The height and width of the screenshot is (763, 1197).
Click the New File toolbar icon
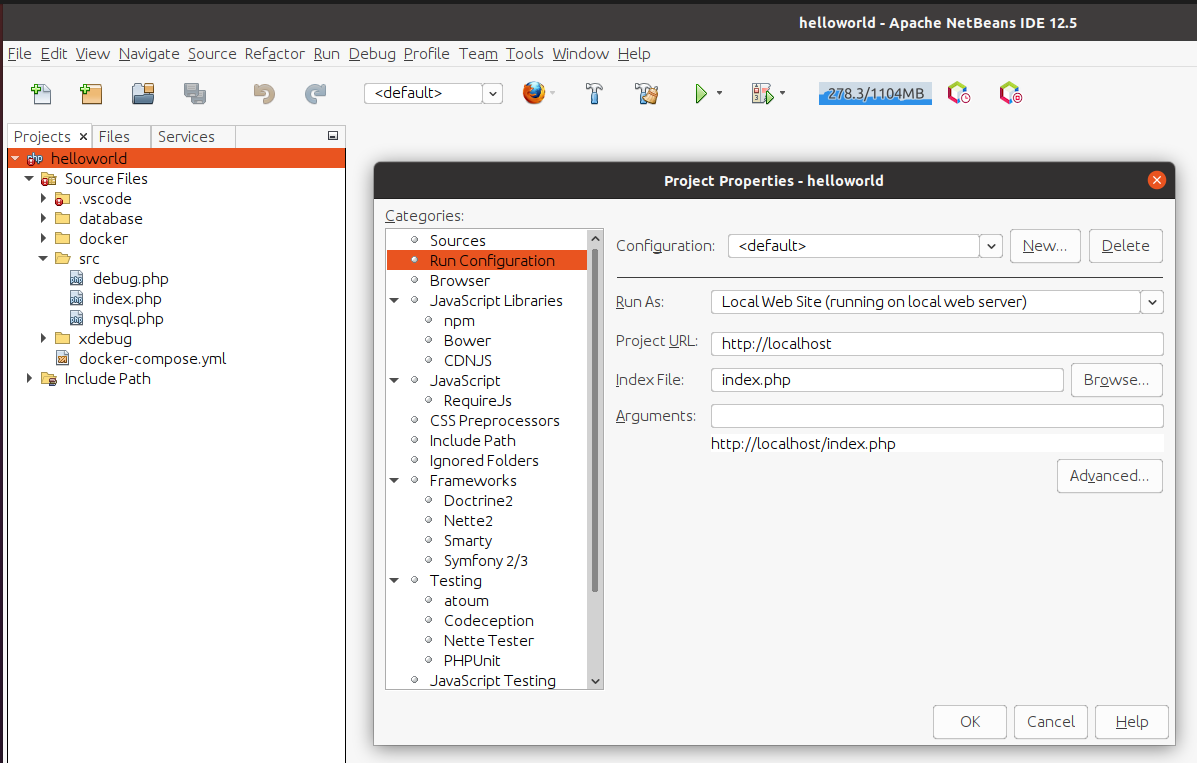[41, 93]
